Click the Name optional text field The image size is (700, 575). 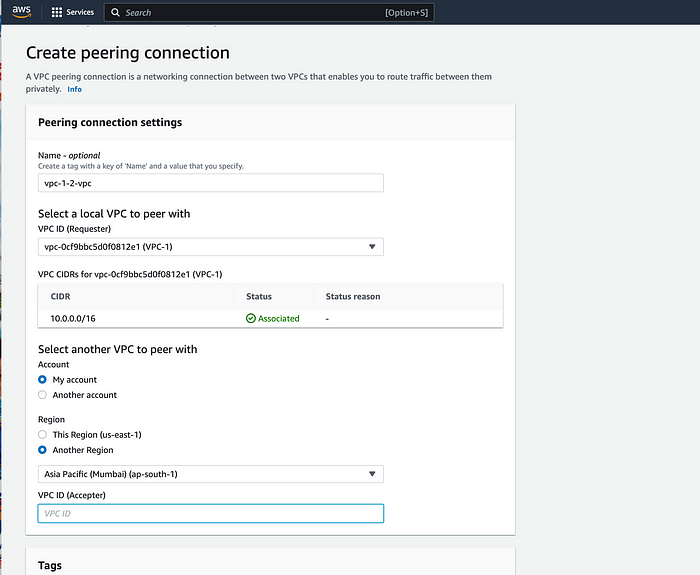(x=211, y=183)
